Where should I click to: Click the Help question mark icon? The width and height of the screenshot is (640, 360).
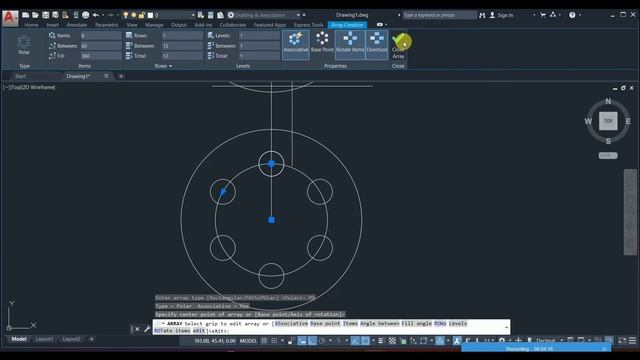[572, 15]
